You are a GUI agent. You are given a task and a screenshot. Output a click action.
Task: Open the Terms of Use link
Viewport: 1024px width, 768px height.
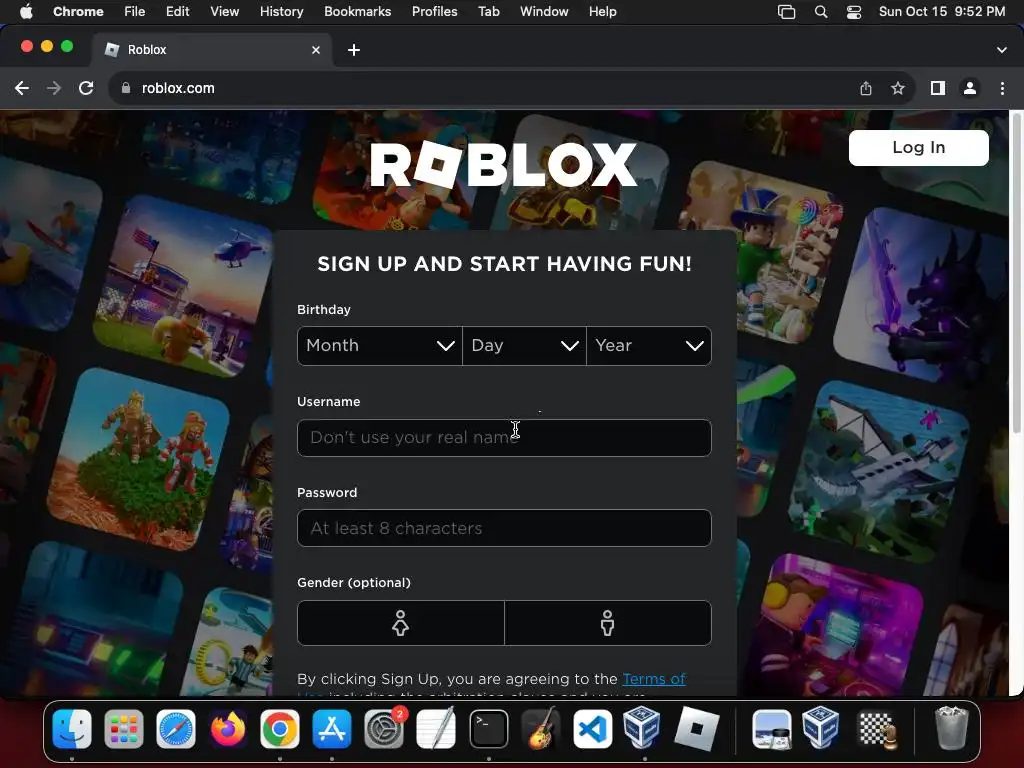[x=654, y=679]
